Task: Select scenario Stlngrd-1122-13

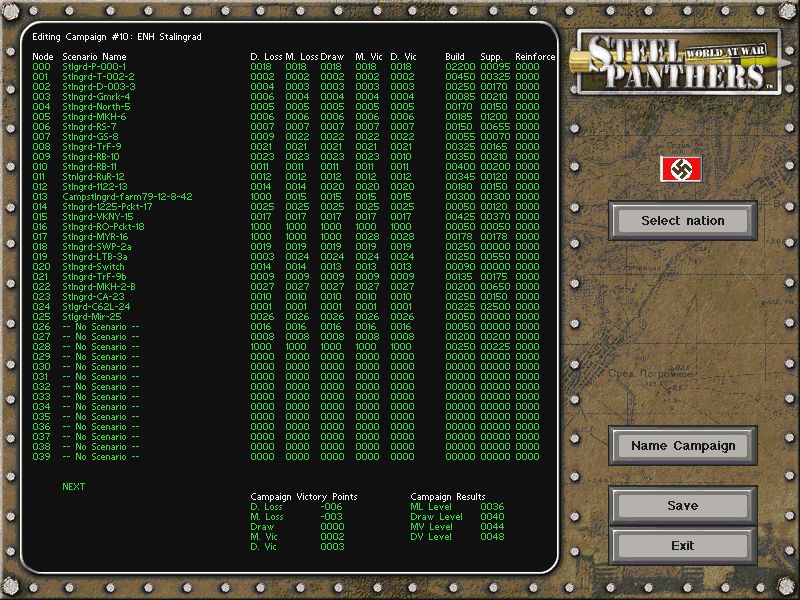Action: pos(95,187)
